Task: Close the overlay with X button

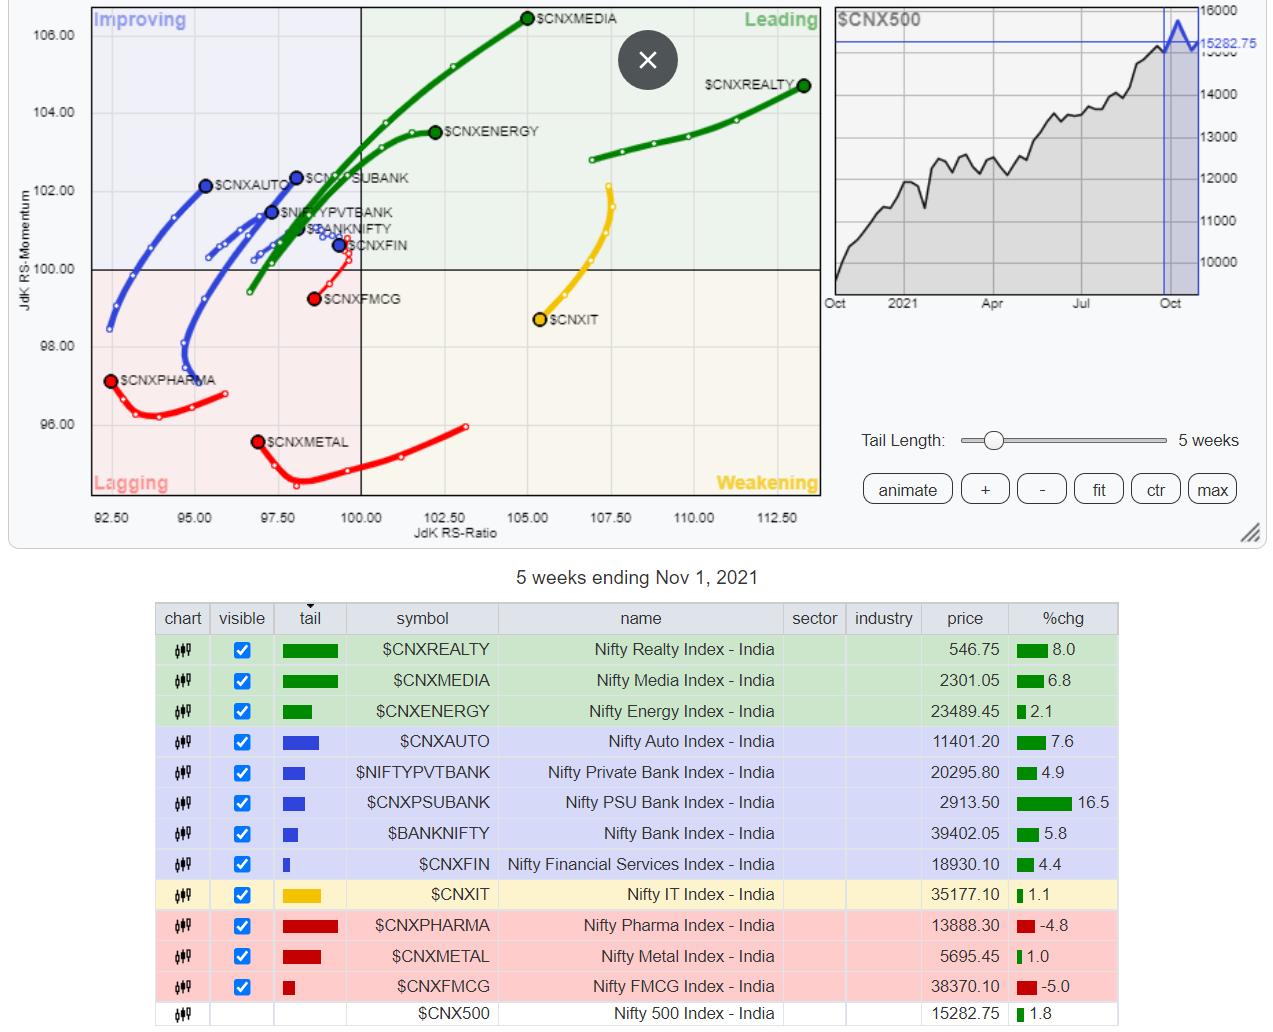Action: 648,60
